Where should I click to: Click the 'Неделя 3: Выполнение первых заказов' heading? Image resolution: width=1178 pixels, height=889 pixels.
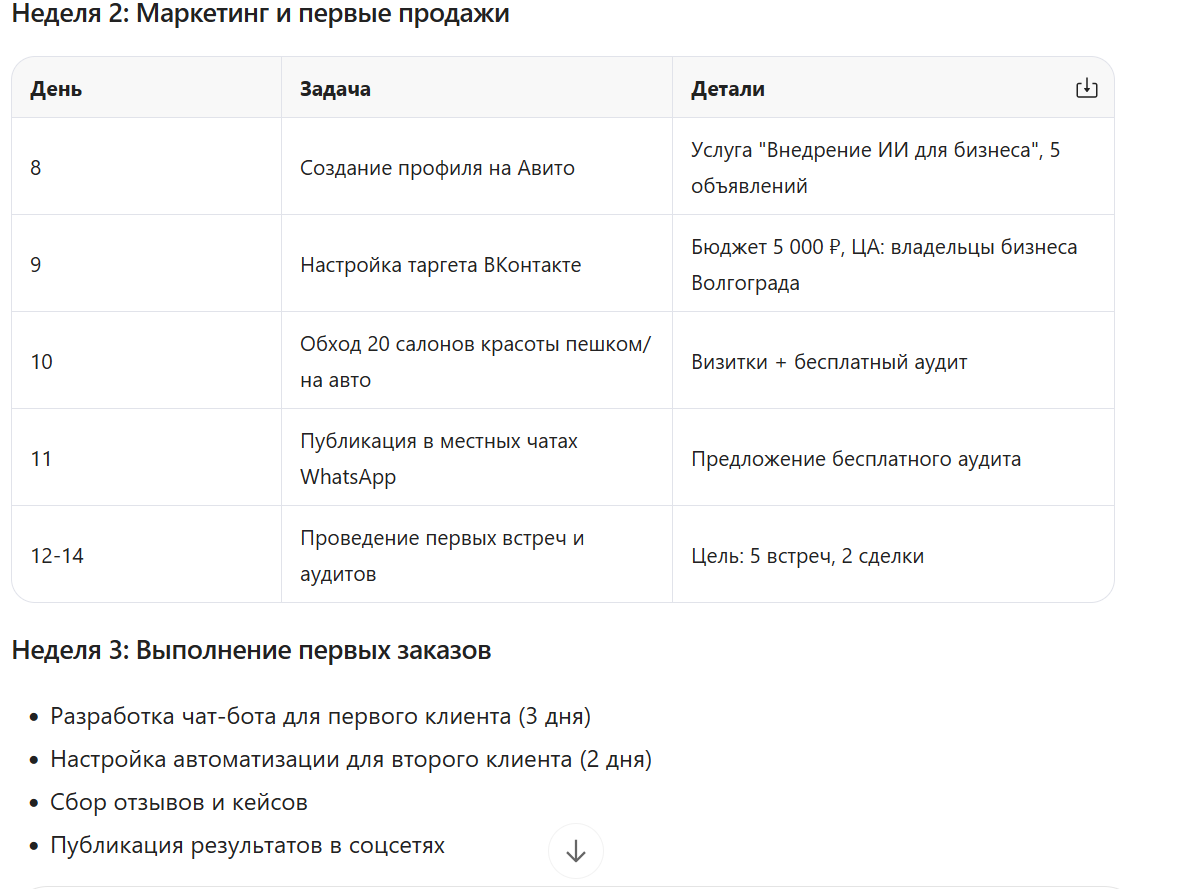[251, 650]
